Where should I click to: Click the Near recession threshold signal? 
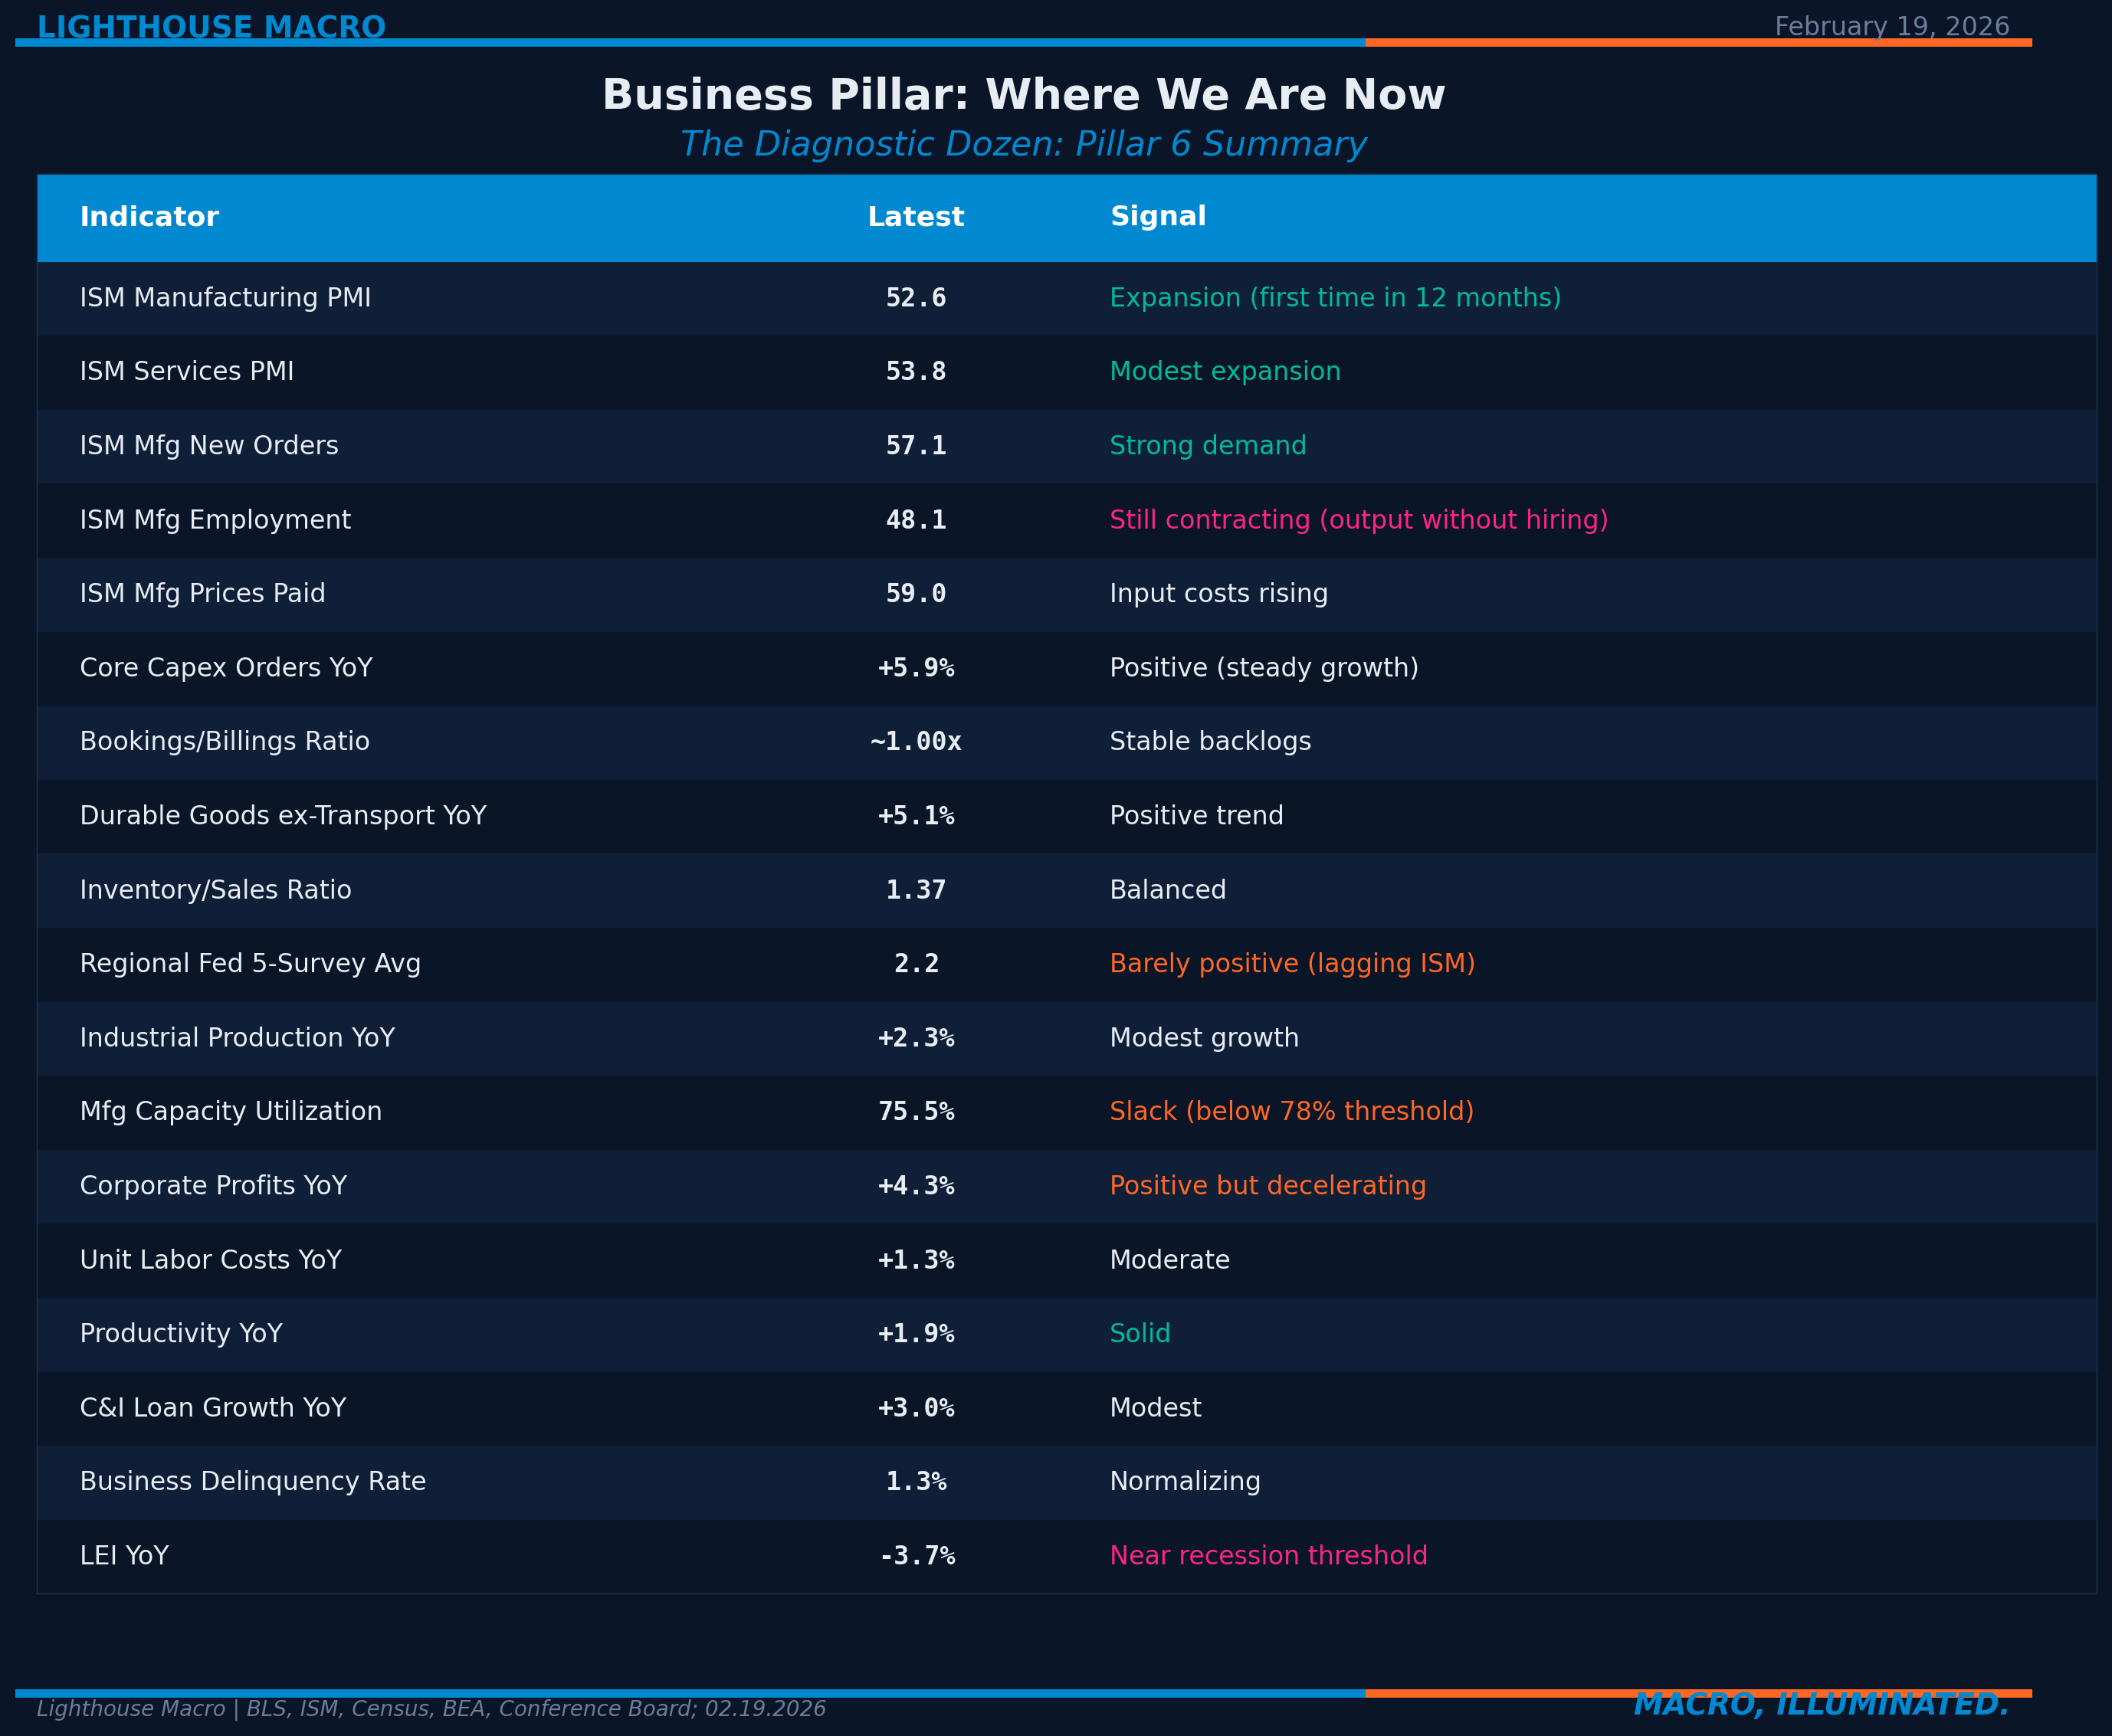point(1267,1556)
